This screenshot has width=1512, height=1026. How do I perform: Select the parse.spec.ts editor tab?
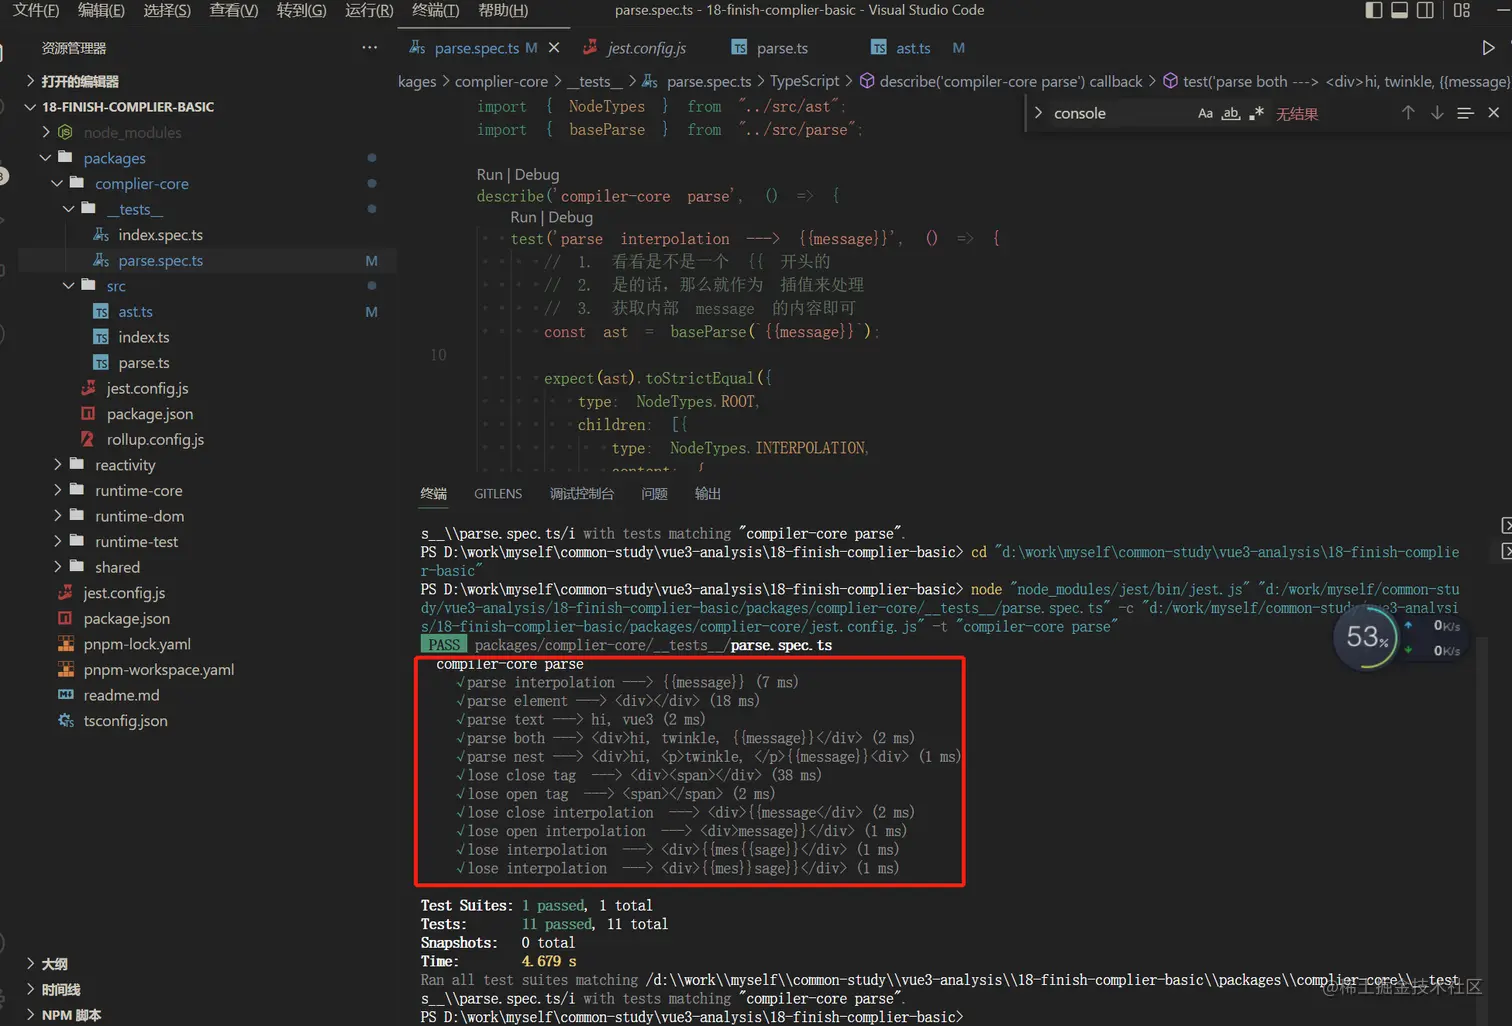click(x=476, y=48)
